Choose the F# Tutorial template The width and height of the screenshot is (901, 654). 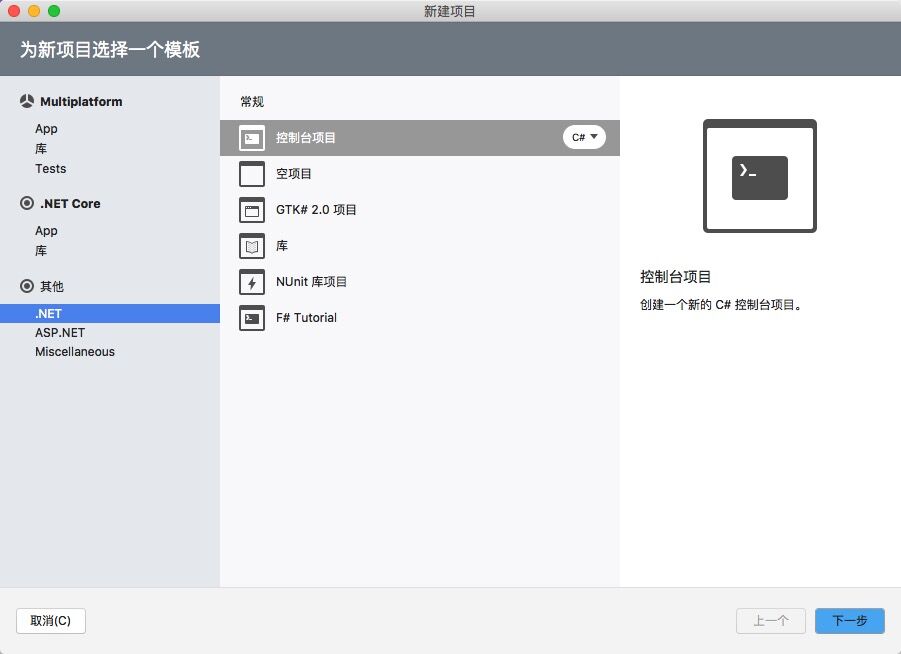coord(419,318)
